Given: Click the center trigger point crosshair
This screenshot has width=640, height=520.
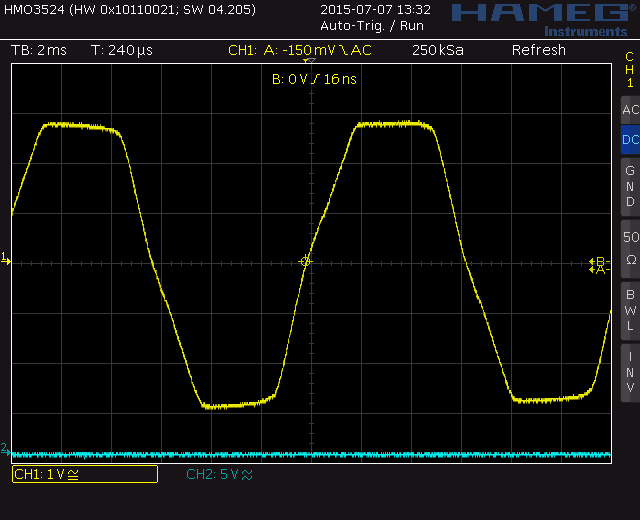Looking at the screenshot, I should (306, 261).
